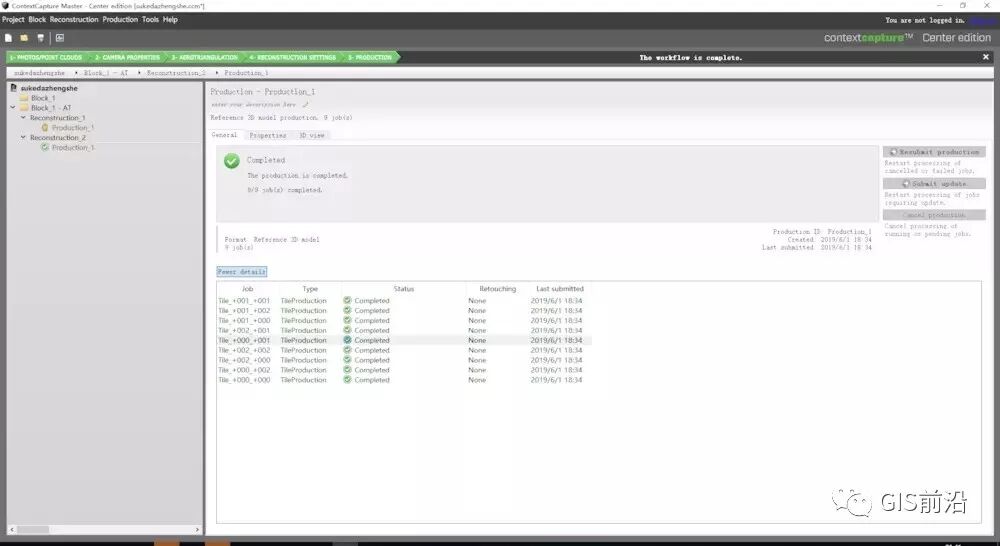Click the Cancel production button
The width and height of the screenshot is (1000, 546).
click(x=934, y=215)
